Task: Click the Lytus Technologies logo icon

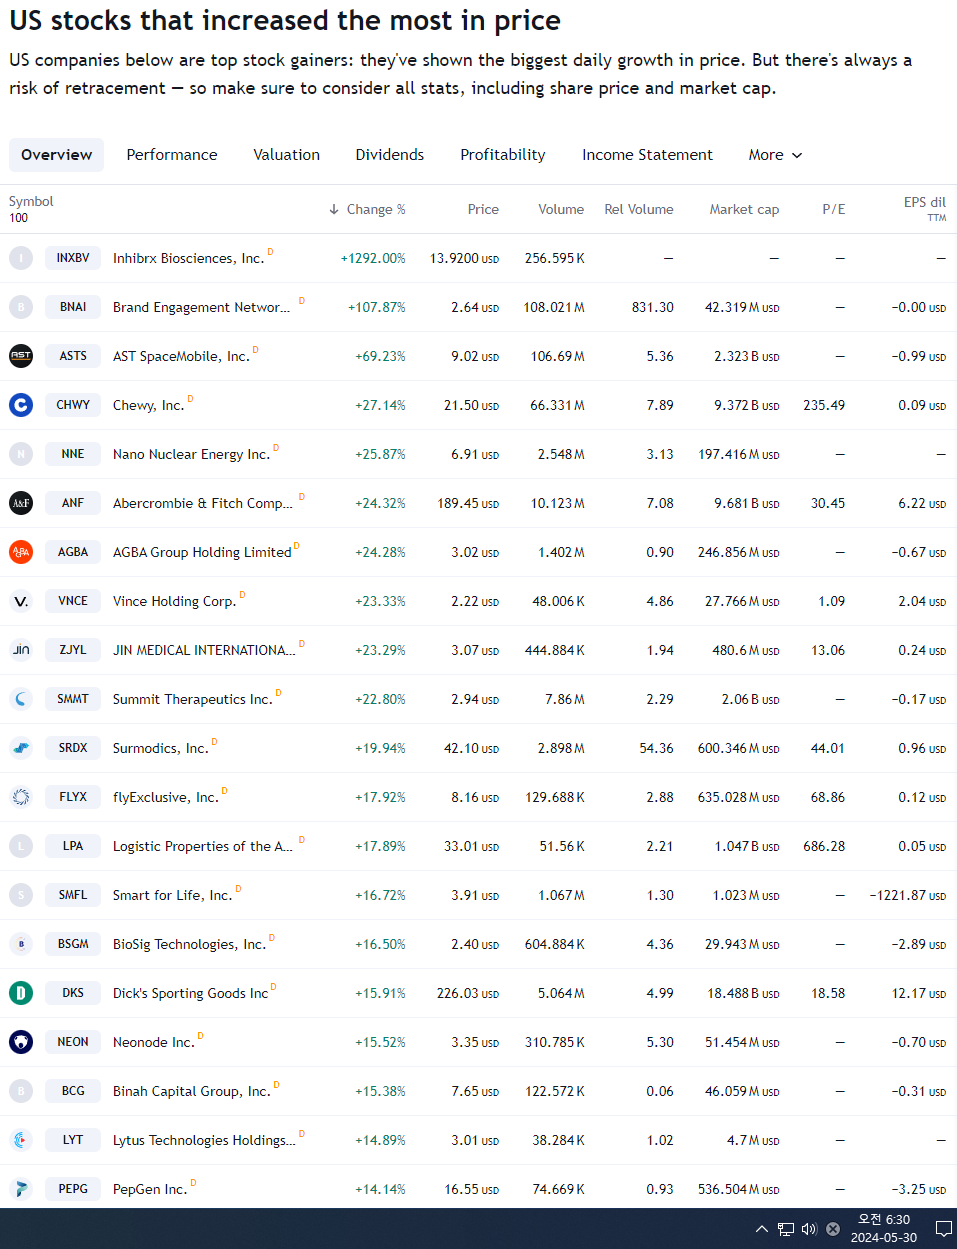Action: 21,1140
